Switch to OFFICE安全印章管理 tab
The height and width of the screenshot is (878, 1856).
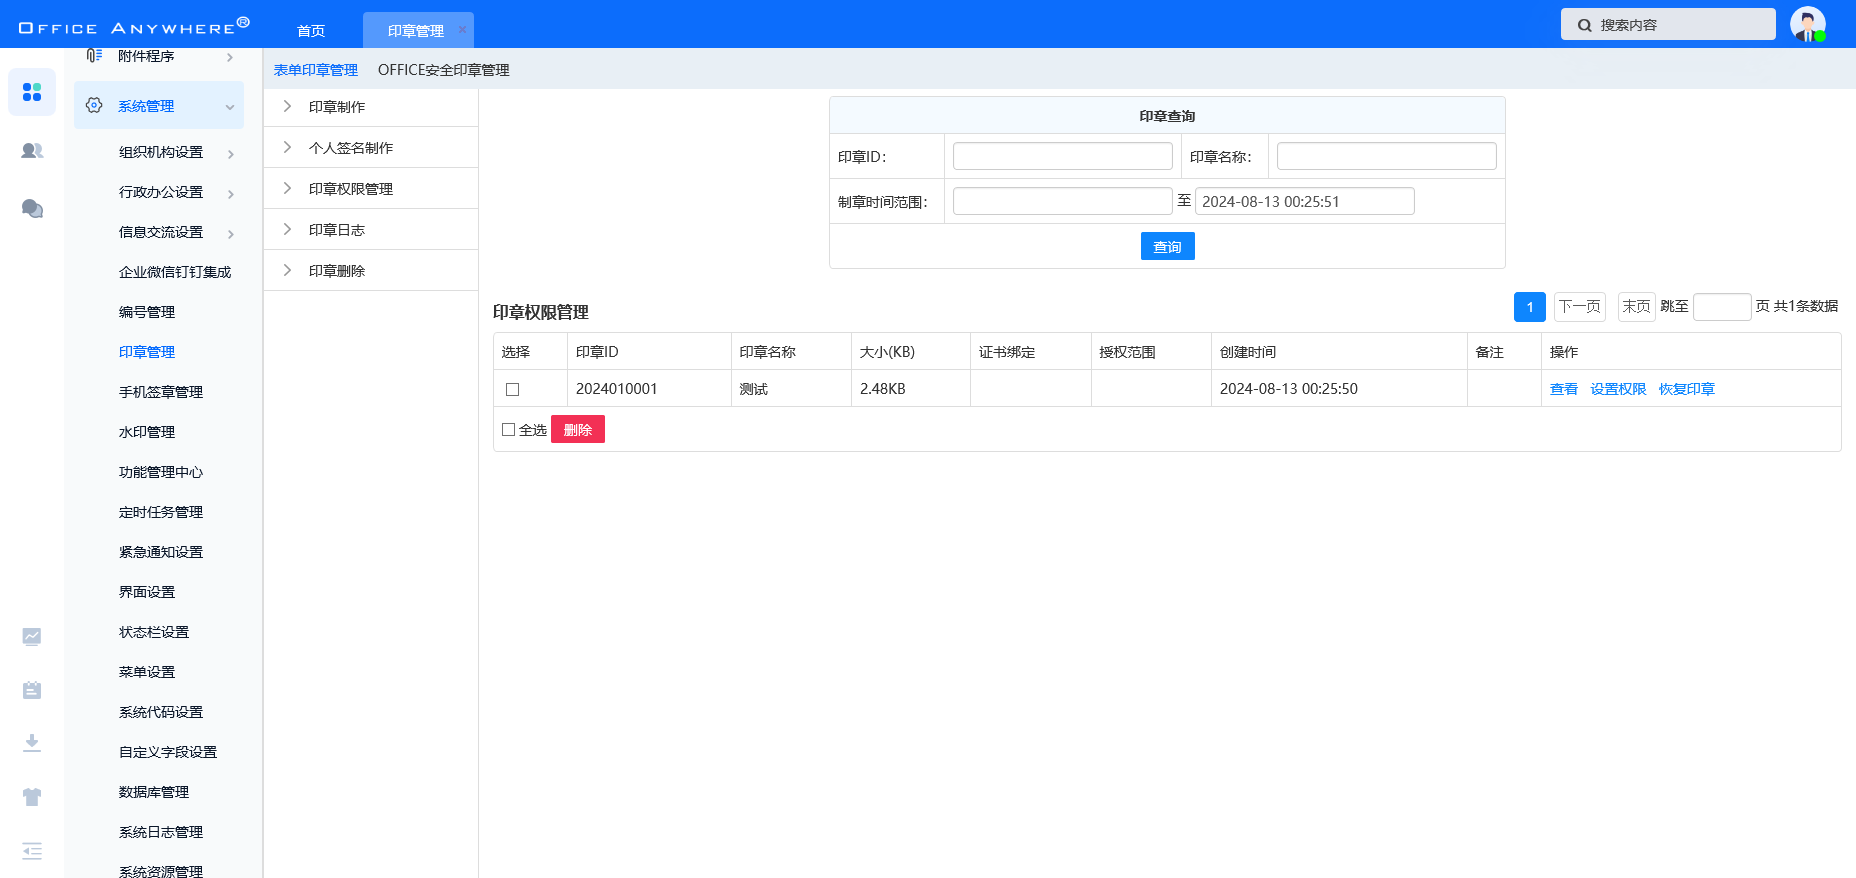(x=443, y=70)
